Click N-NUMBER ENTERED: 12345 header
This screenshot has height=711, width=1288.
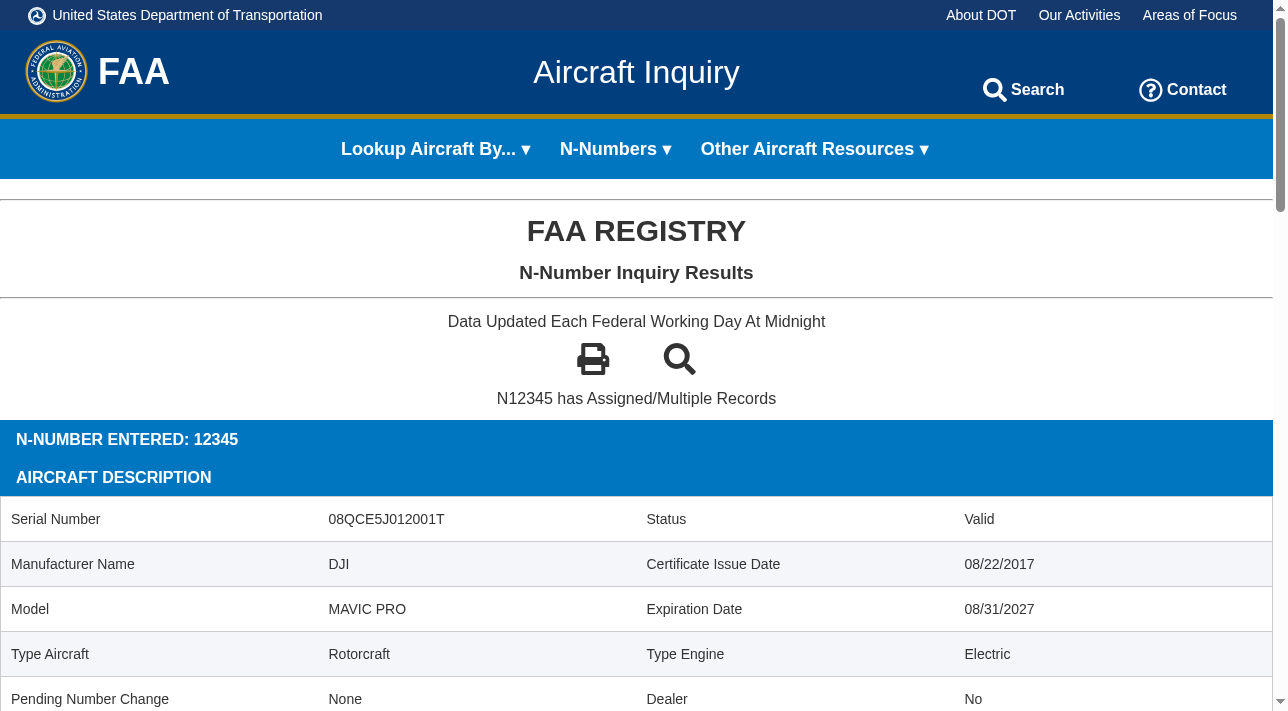pyautogui.click(x=127, y=440)
